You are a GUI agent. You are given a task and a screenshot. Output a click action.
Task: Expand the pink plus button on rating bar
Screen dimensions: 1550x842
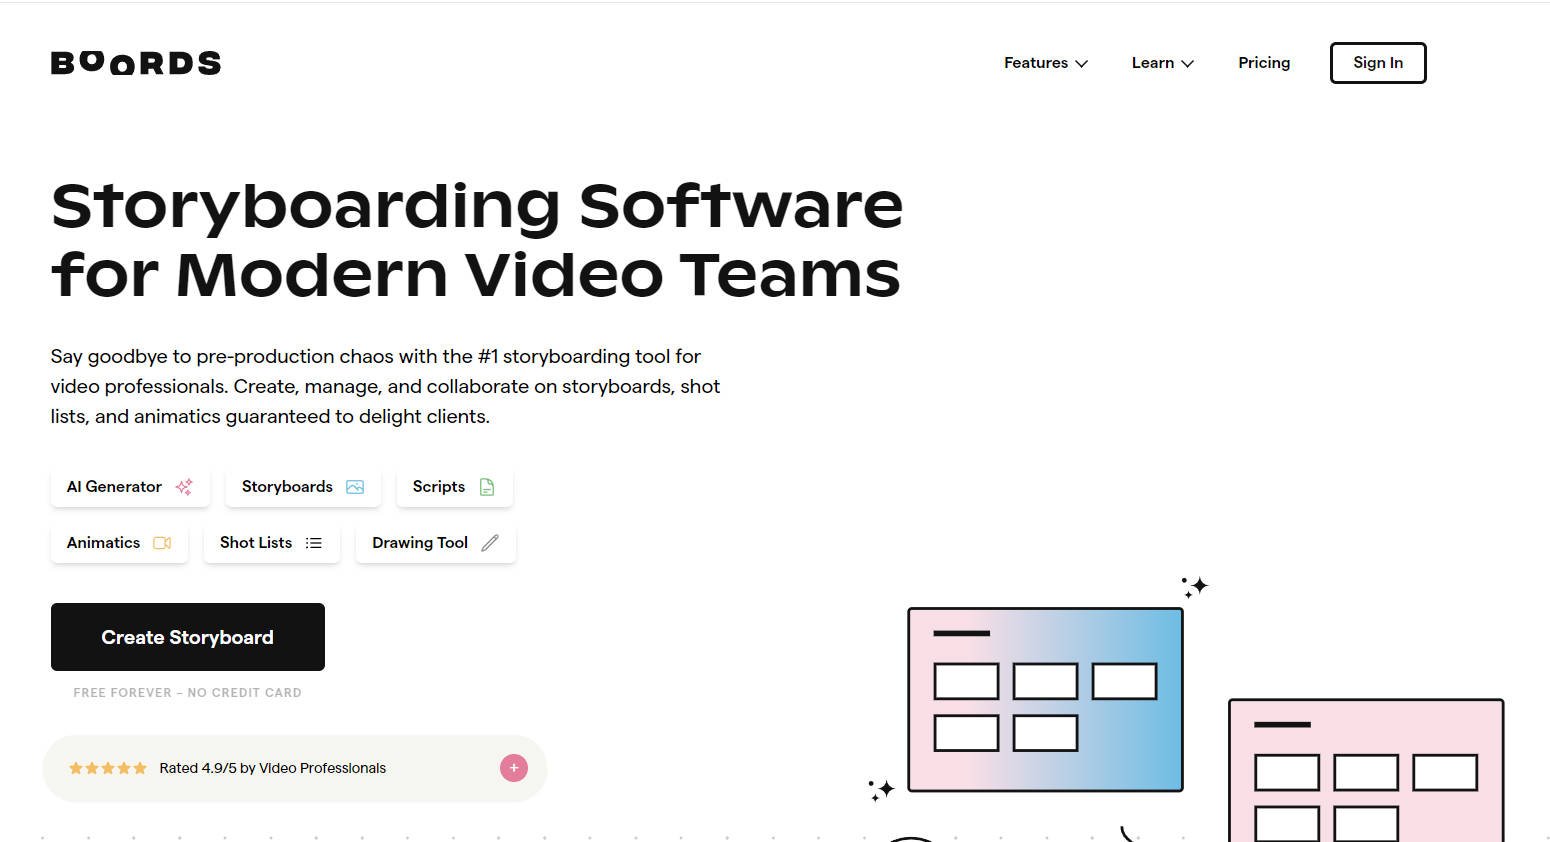513,768
